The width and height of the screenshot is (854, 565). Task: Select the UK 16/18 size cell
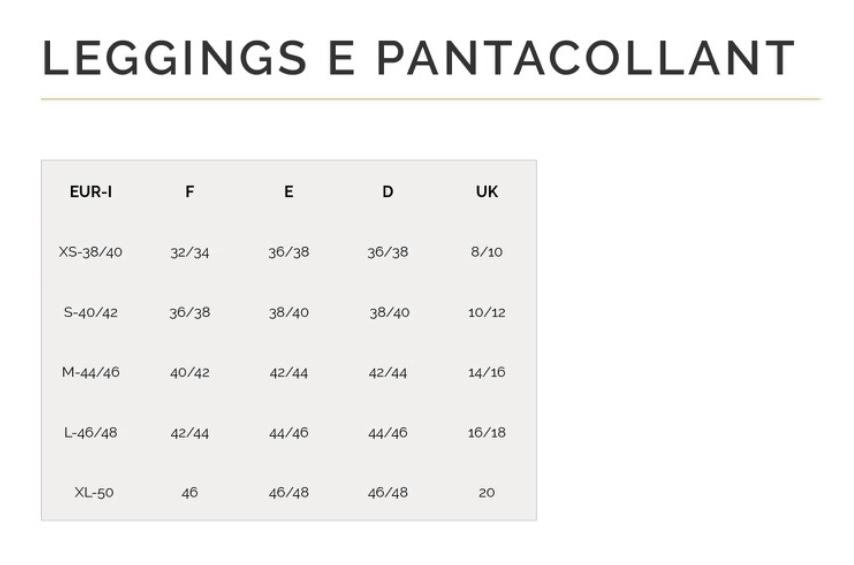(486, 433)
